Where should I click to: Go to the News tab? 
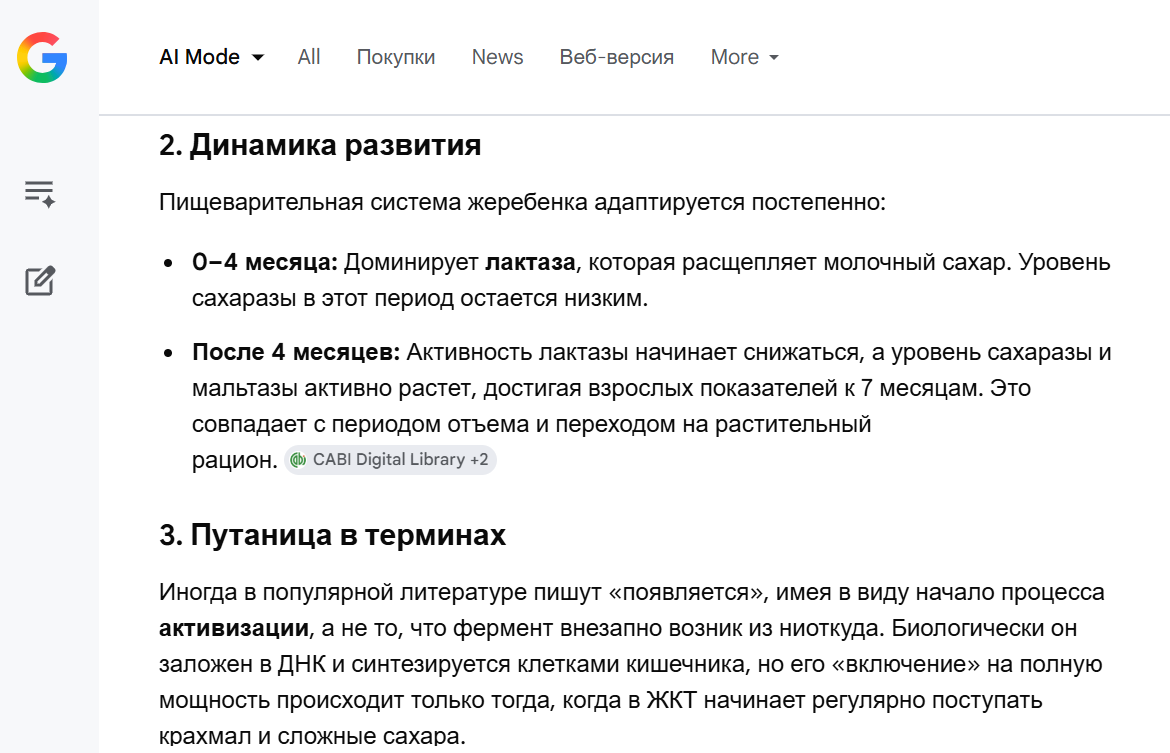[497, 57]
